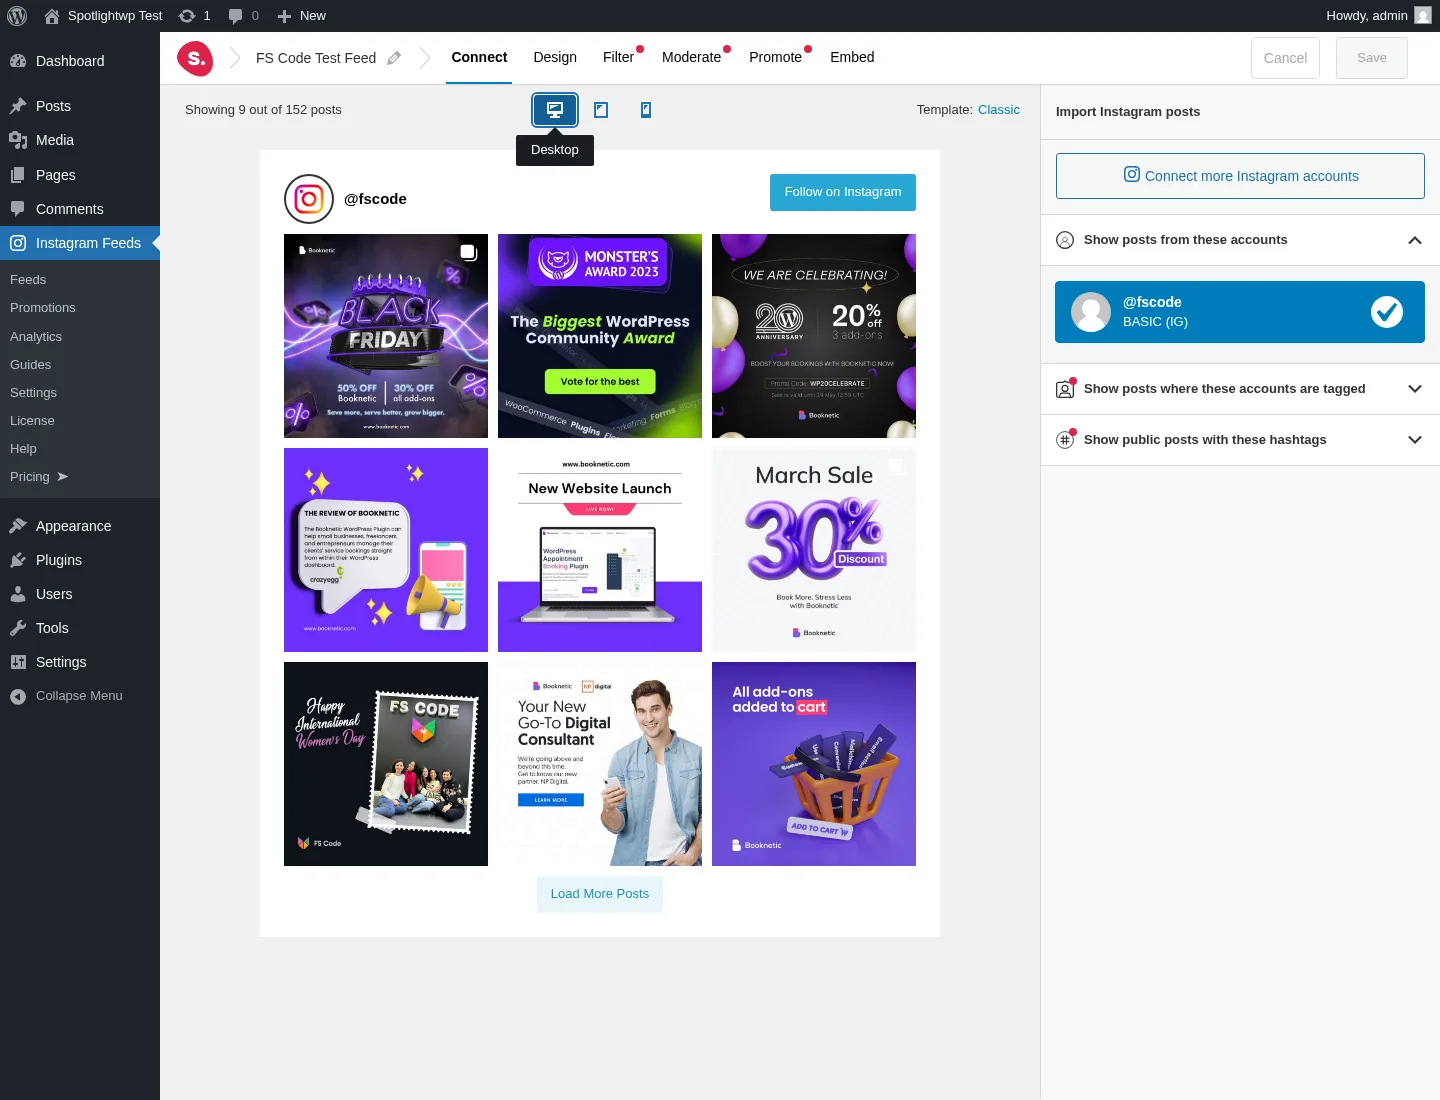Switch to the Embed tab
Viewport: 1440px width, 1100px height.
coord(852,58)
